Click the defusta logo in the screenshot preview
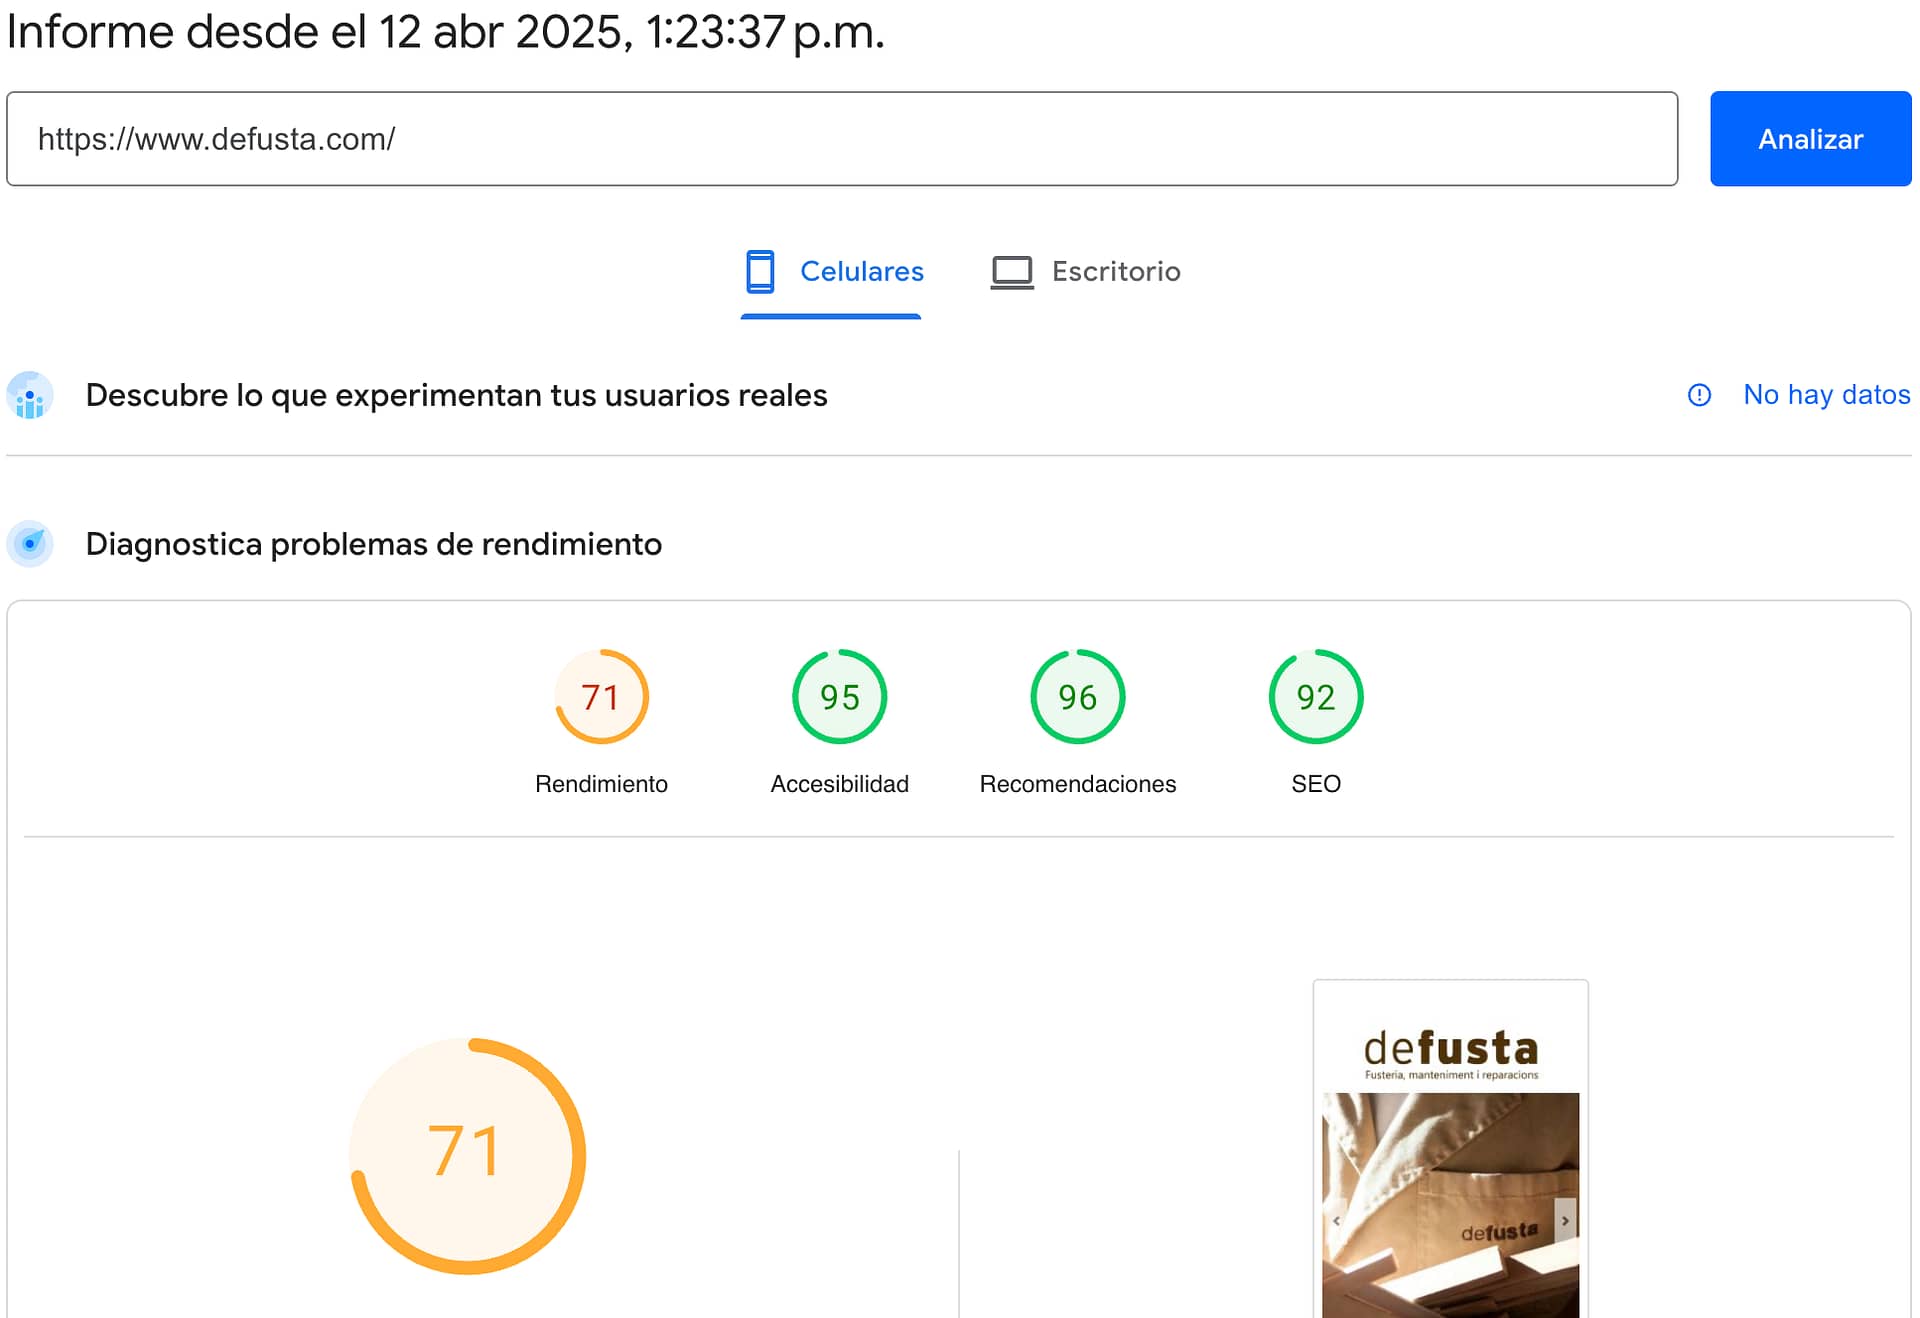The image size is (1920, 1318). point(1451,1054)
